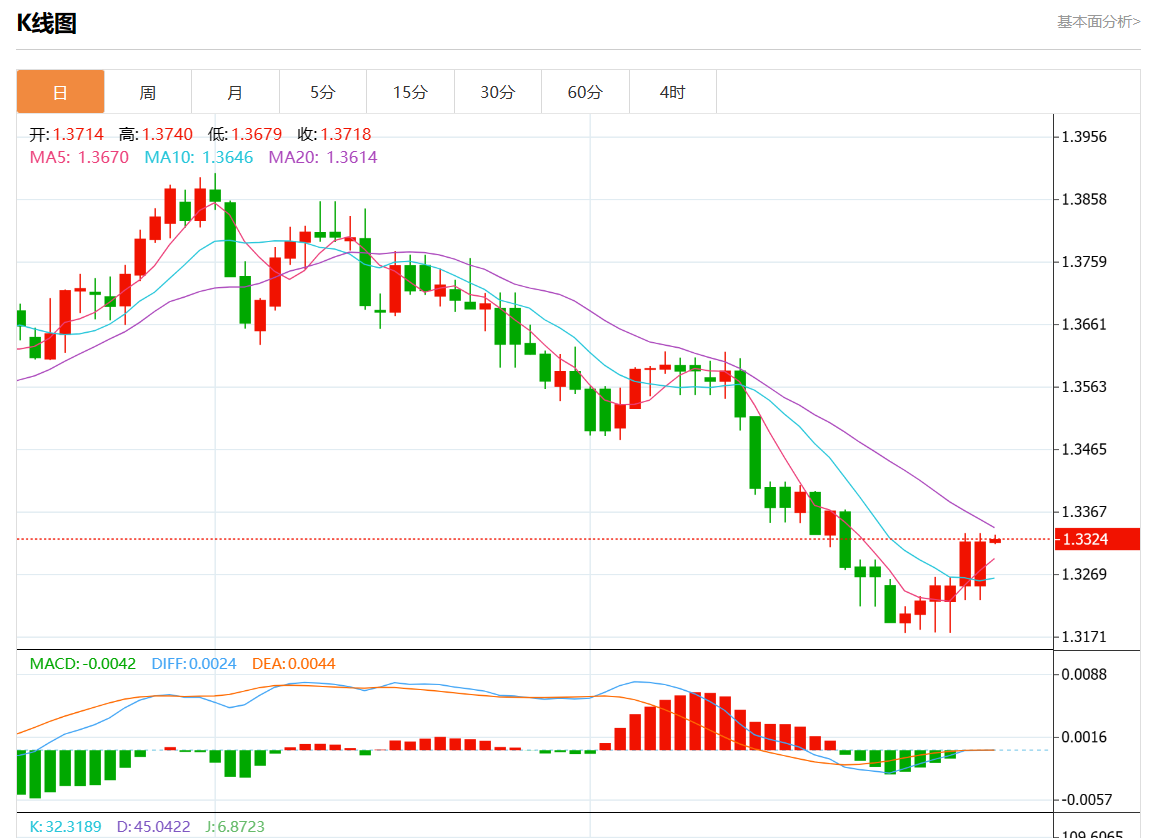This screenshot has height=838, width=1156.
Task: Click the 低: 1.3679 low price
Action: pos(245,134)
